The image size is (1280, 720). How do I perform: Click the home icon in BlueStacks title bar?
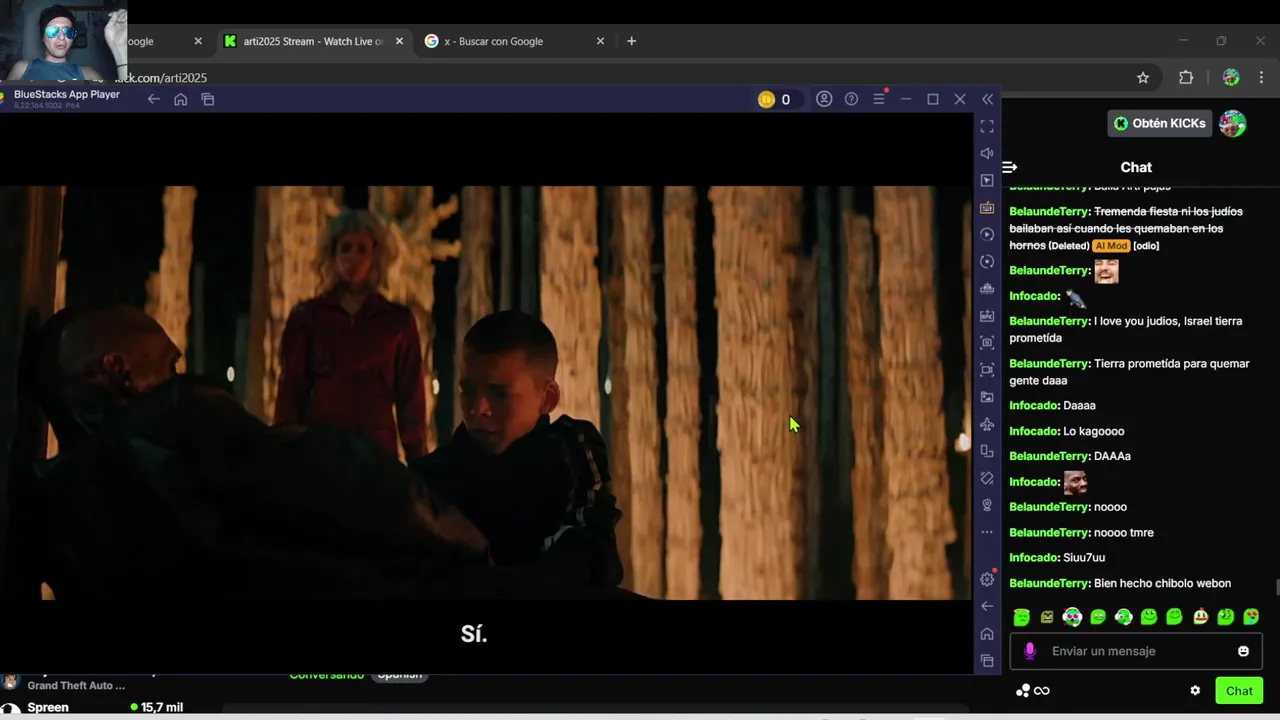[181, 99]
